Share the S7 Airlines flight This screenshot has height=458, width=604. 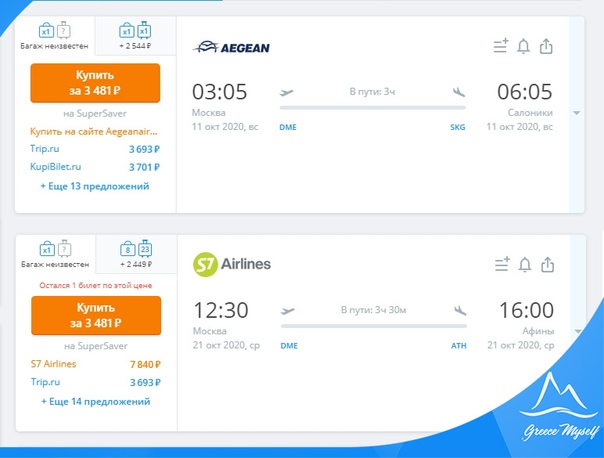(x=547, y=265)
